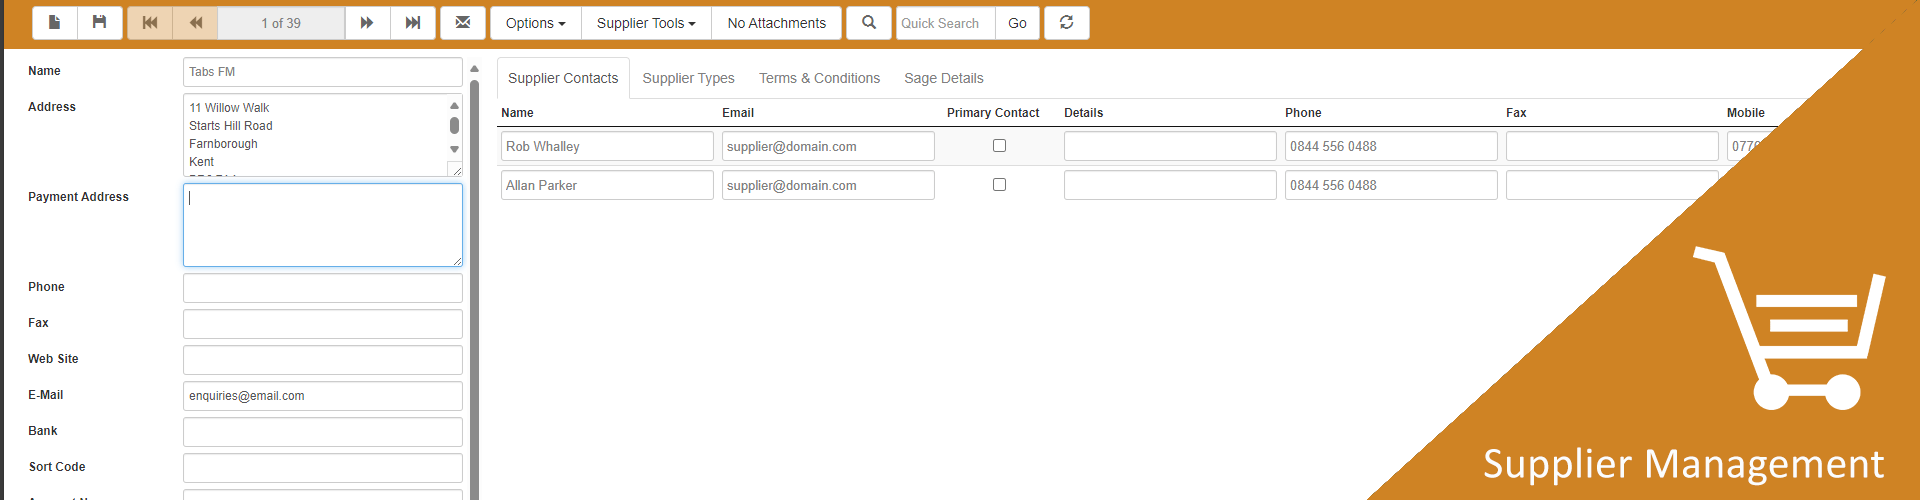Click the Sort Code input field

323,468
